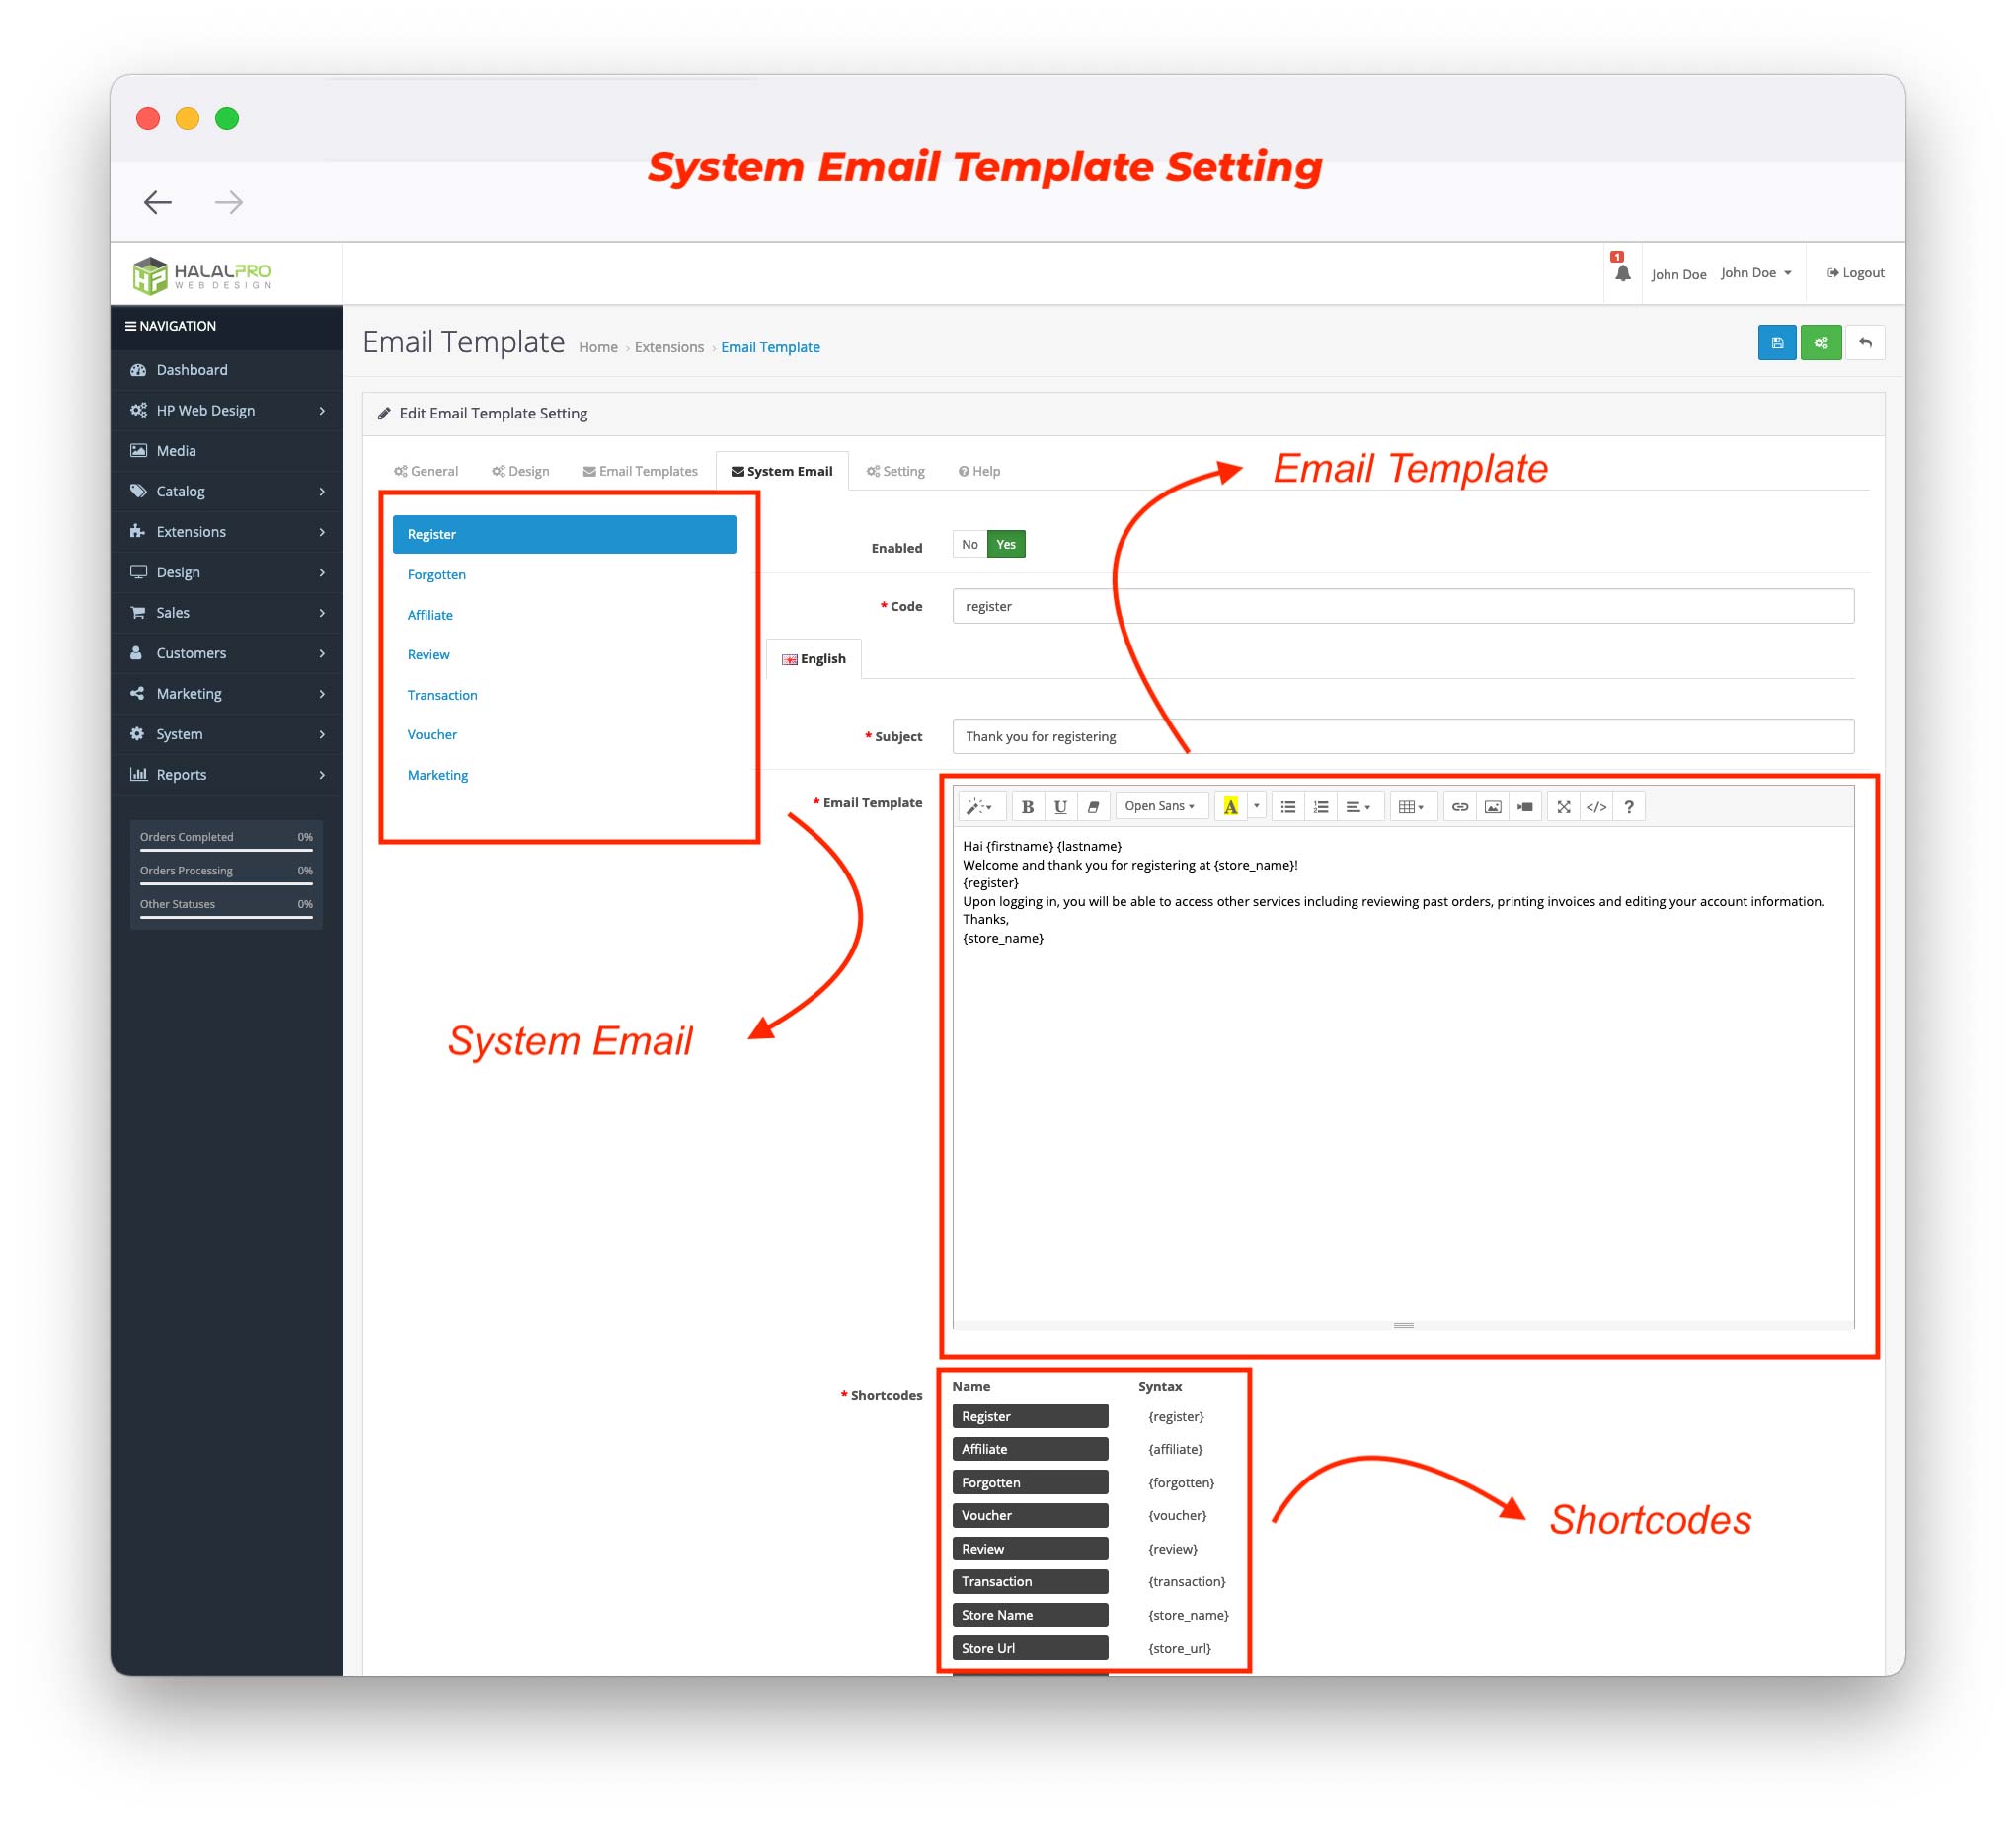Select the English language tab
Viewport: 2016px width, 1822px height.
point(814,659)
